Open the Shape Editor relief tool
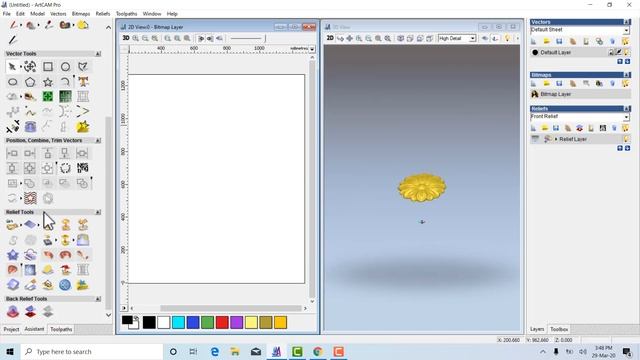The width and height of the screenshot is (640, 360). (12, 225)
